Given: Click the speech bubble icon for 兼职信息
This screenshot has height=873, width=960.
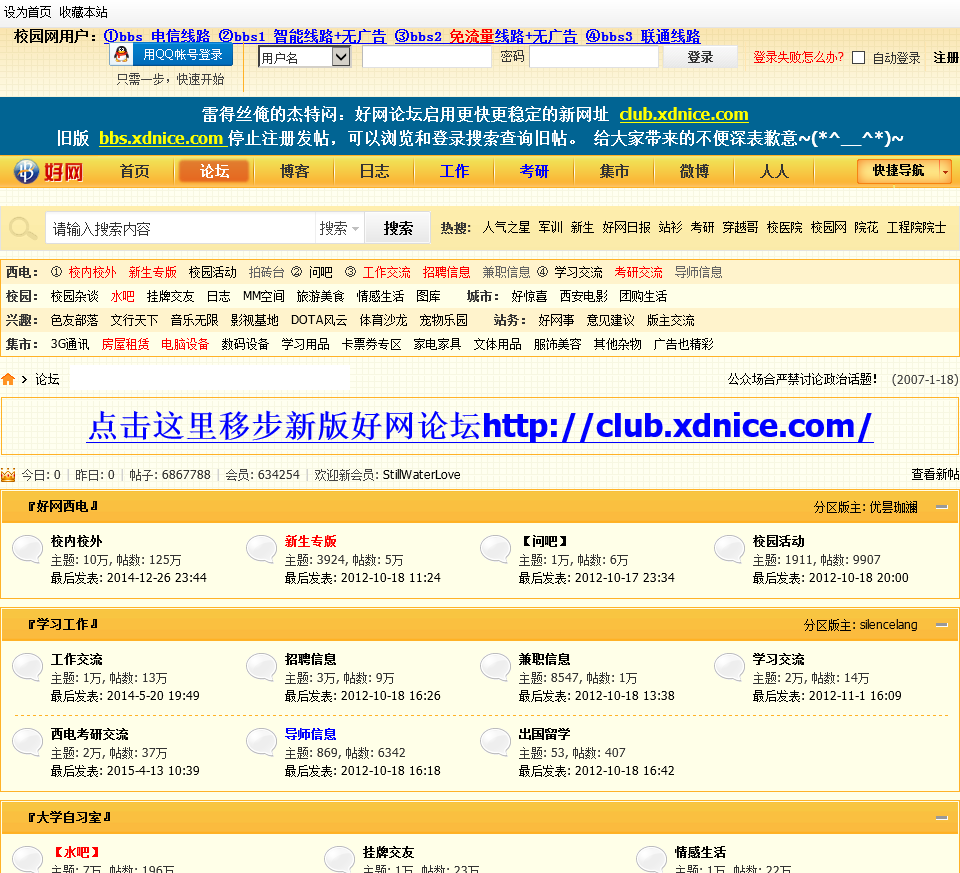Looking at the screenshot, I should [495, 667].
